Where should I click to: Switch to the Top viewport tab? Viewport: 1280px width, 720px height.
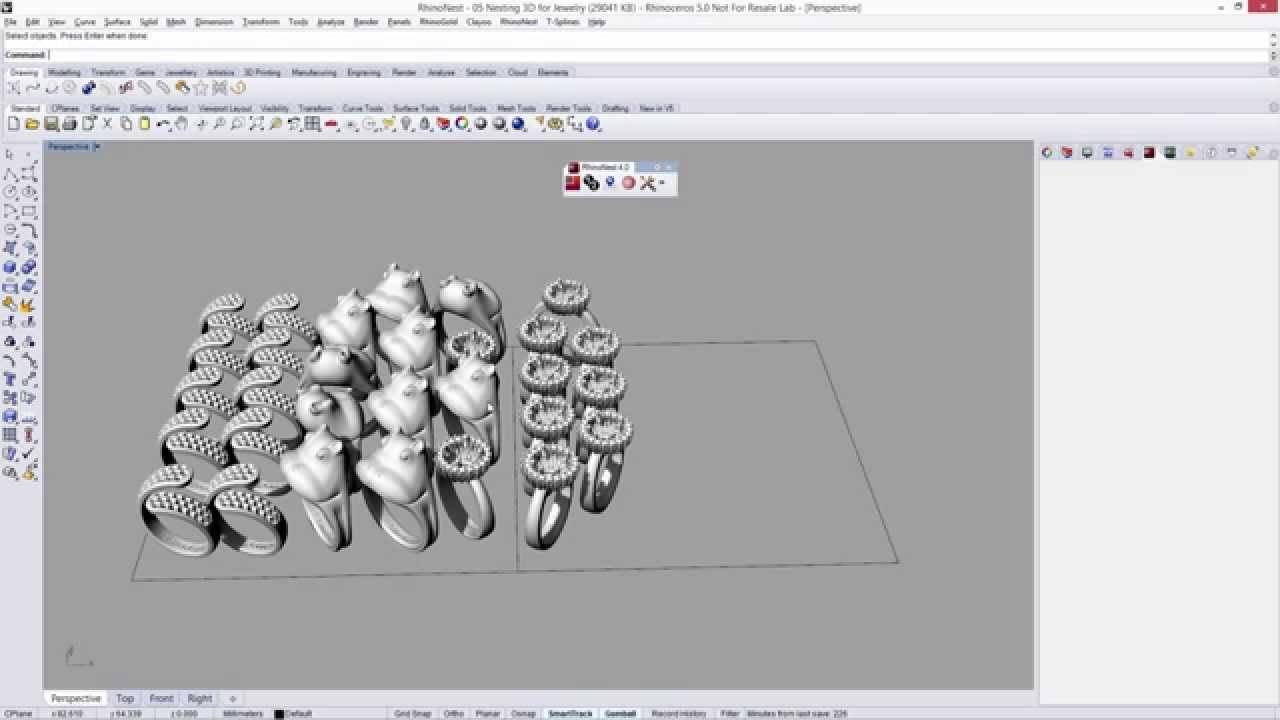[x=125, y=698]
